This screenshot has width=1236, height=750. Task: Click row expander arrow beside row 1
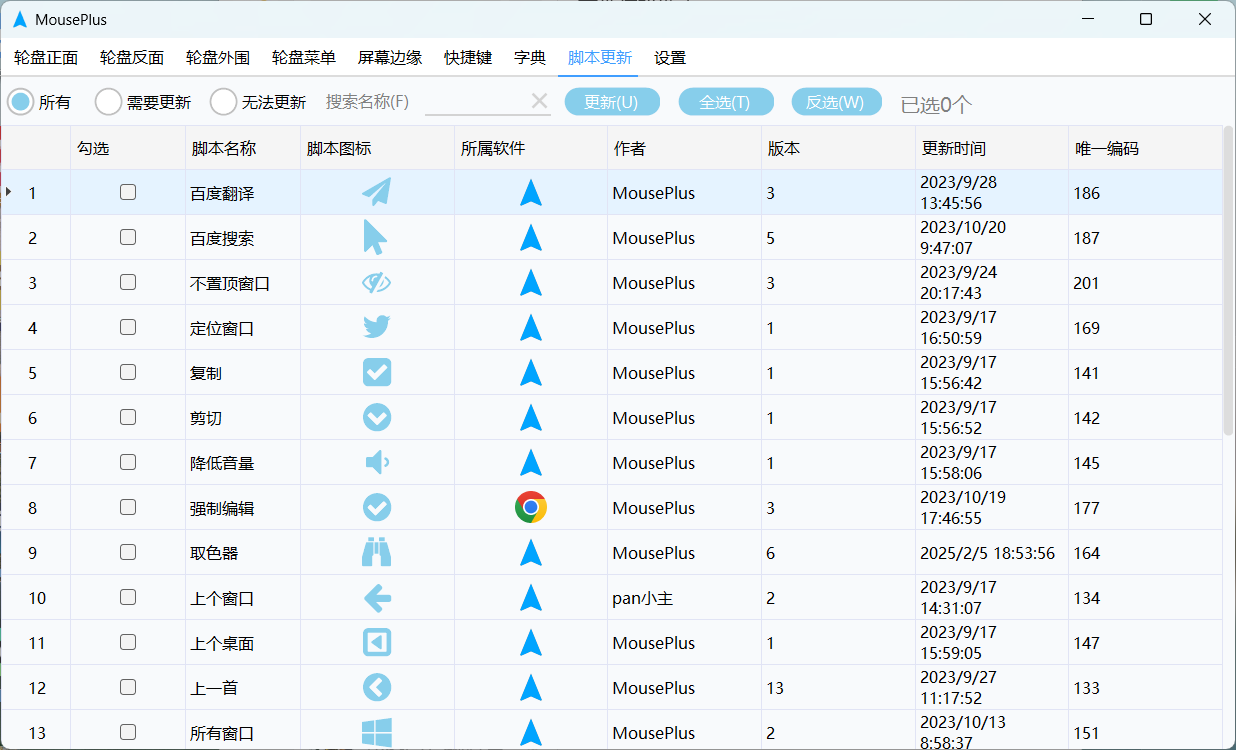point(10,191)
